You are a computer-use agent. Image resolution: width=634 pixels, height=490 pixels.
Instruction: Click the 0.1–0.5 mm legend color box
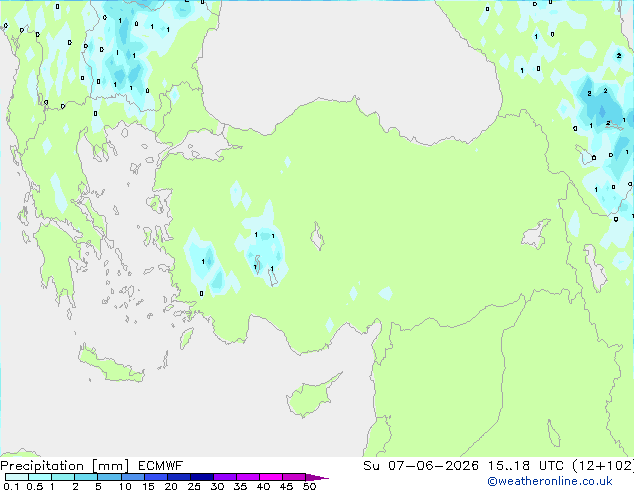(17, 477)
